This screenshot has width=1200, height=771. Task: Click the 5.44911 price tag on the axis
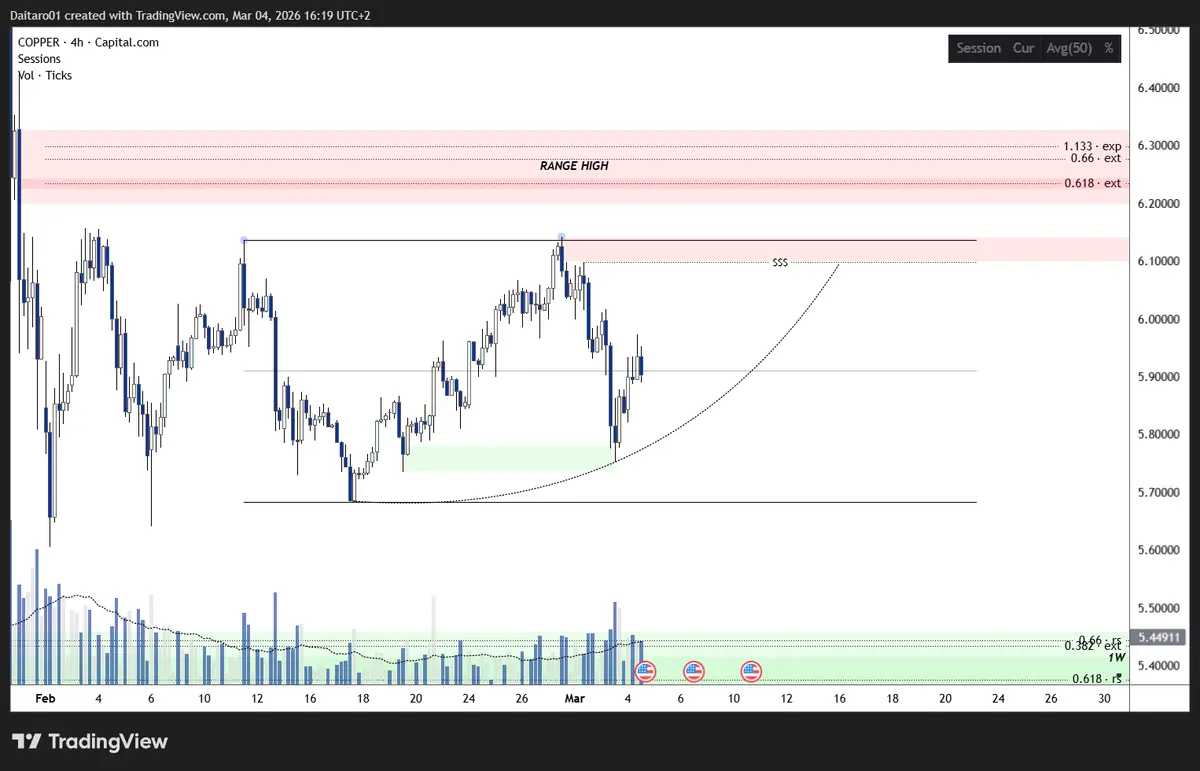tap(1160, 637)
